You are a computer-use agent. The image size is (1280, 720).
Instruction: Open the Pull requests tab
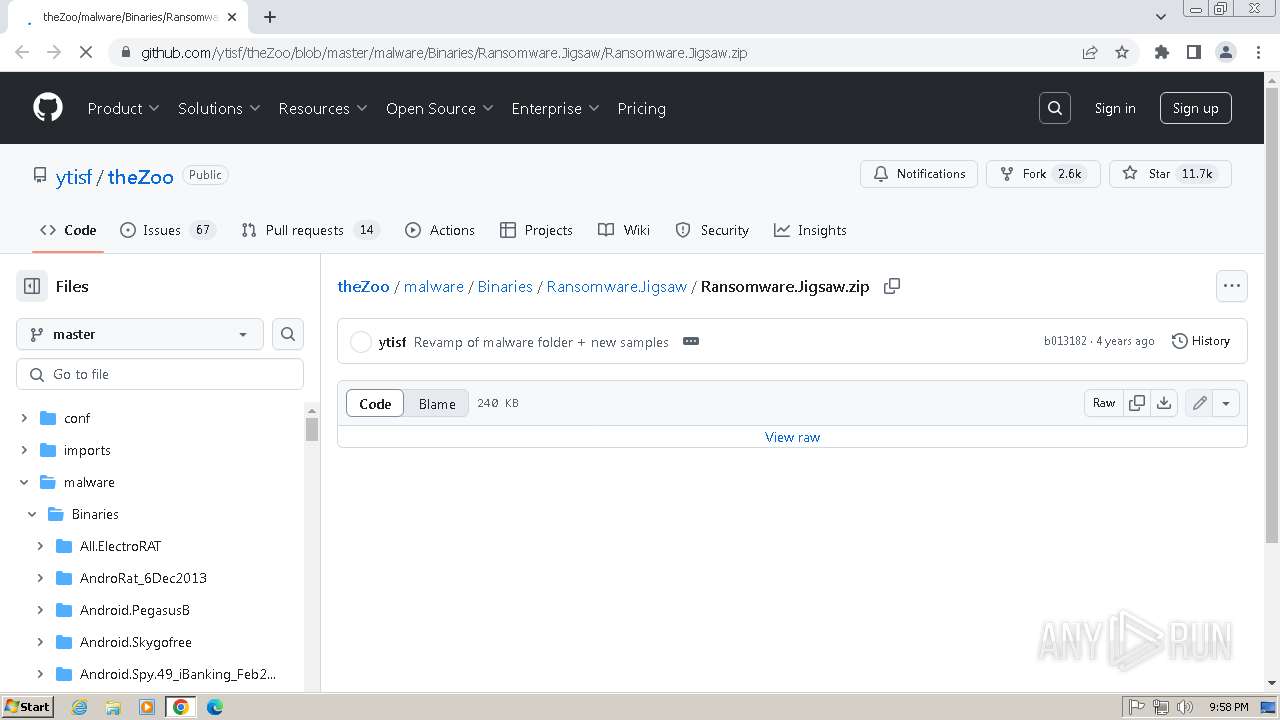[x=311, y=230]
